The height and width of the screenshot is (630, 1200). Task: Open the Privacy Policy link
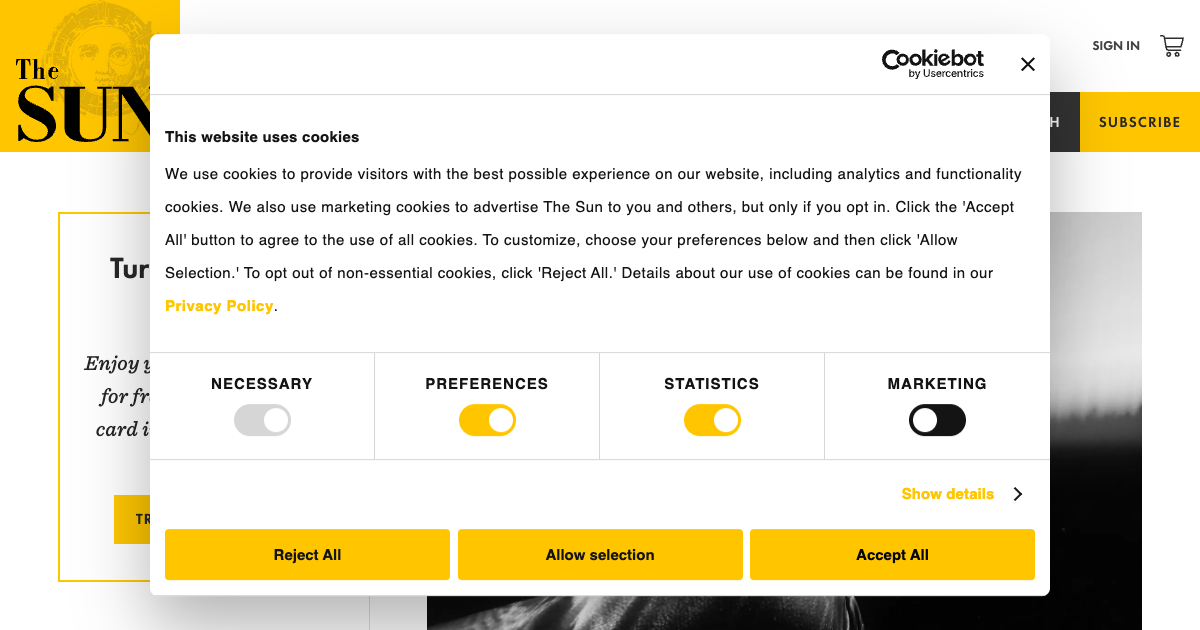[x=219, y=306]
